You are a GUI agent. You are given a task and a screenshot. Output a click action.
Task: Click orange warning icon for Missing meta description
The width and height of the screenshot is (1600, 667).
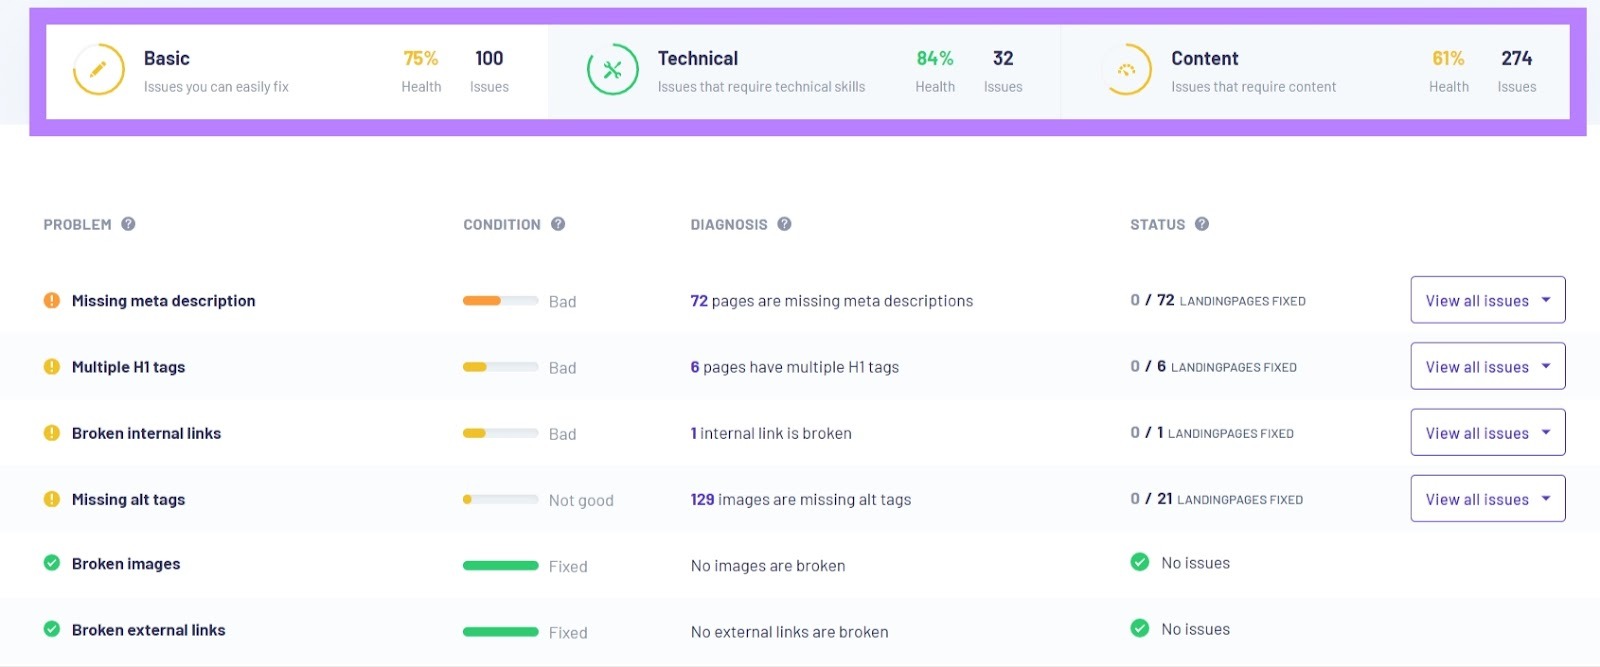coord(52,300)
